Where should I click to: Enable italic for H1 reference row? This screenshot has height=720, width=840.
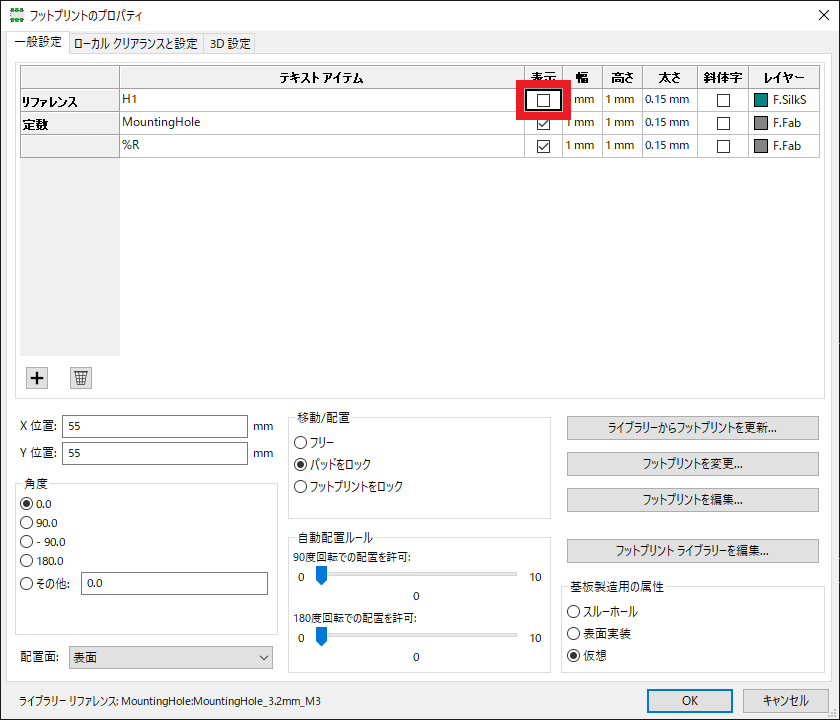tap(723, 100)
